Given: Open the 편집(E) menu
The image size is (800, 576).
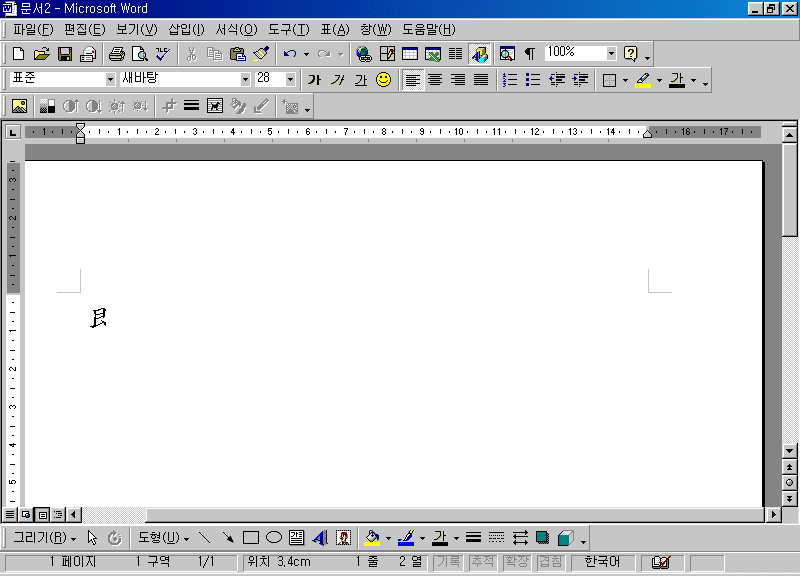Looking at the screenshot, I should click(85, 30).
